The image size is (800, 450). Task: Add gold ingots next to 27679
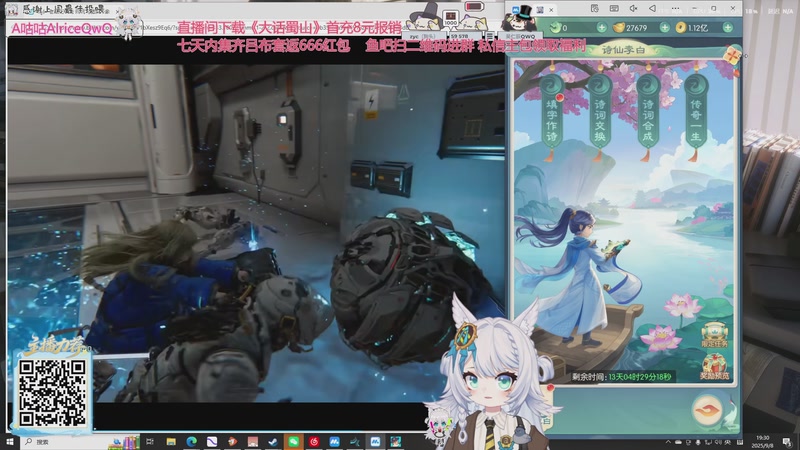(664, 28)
